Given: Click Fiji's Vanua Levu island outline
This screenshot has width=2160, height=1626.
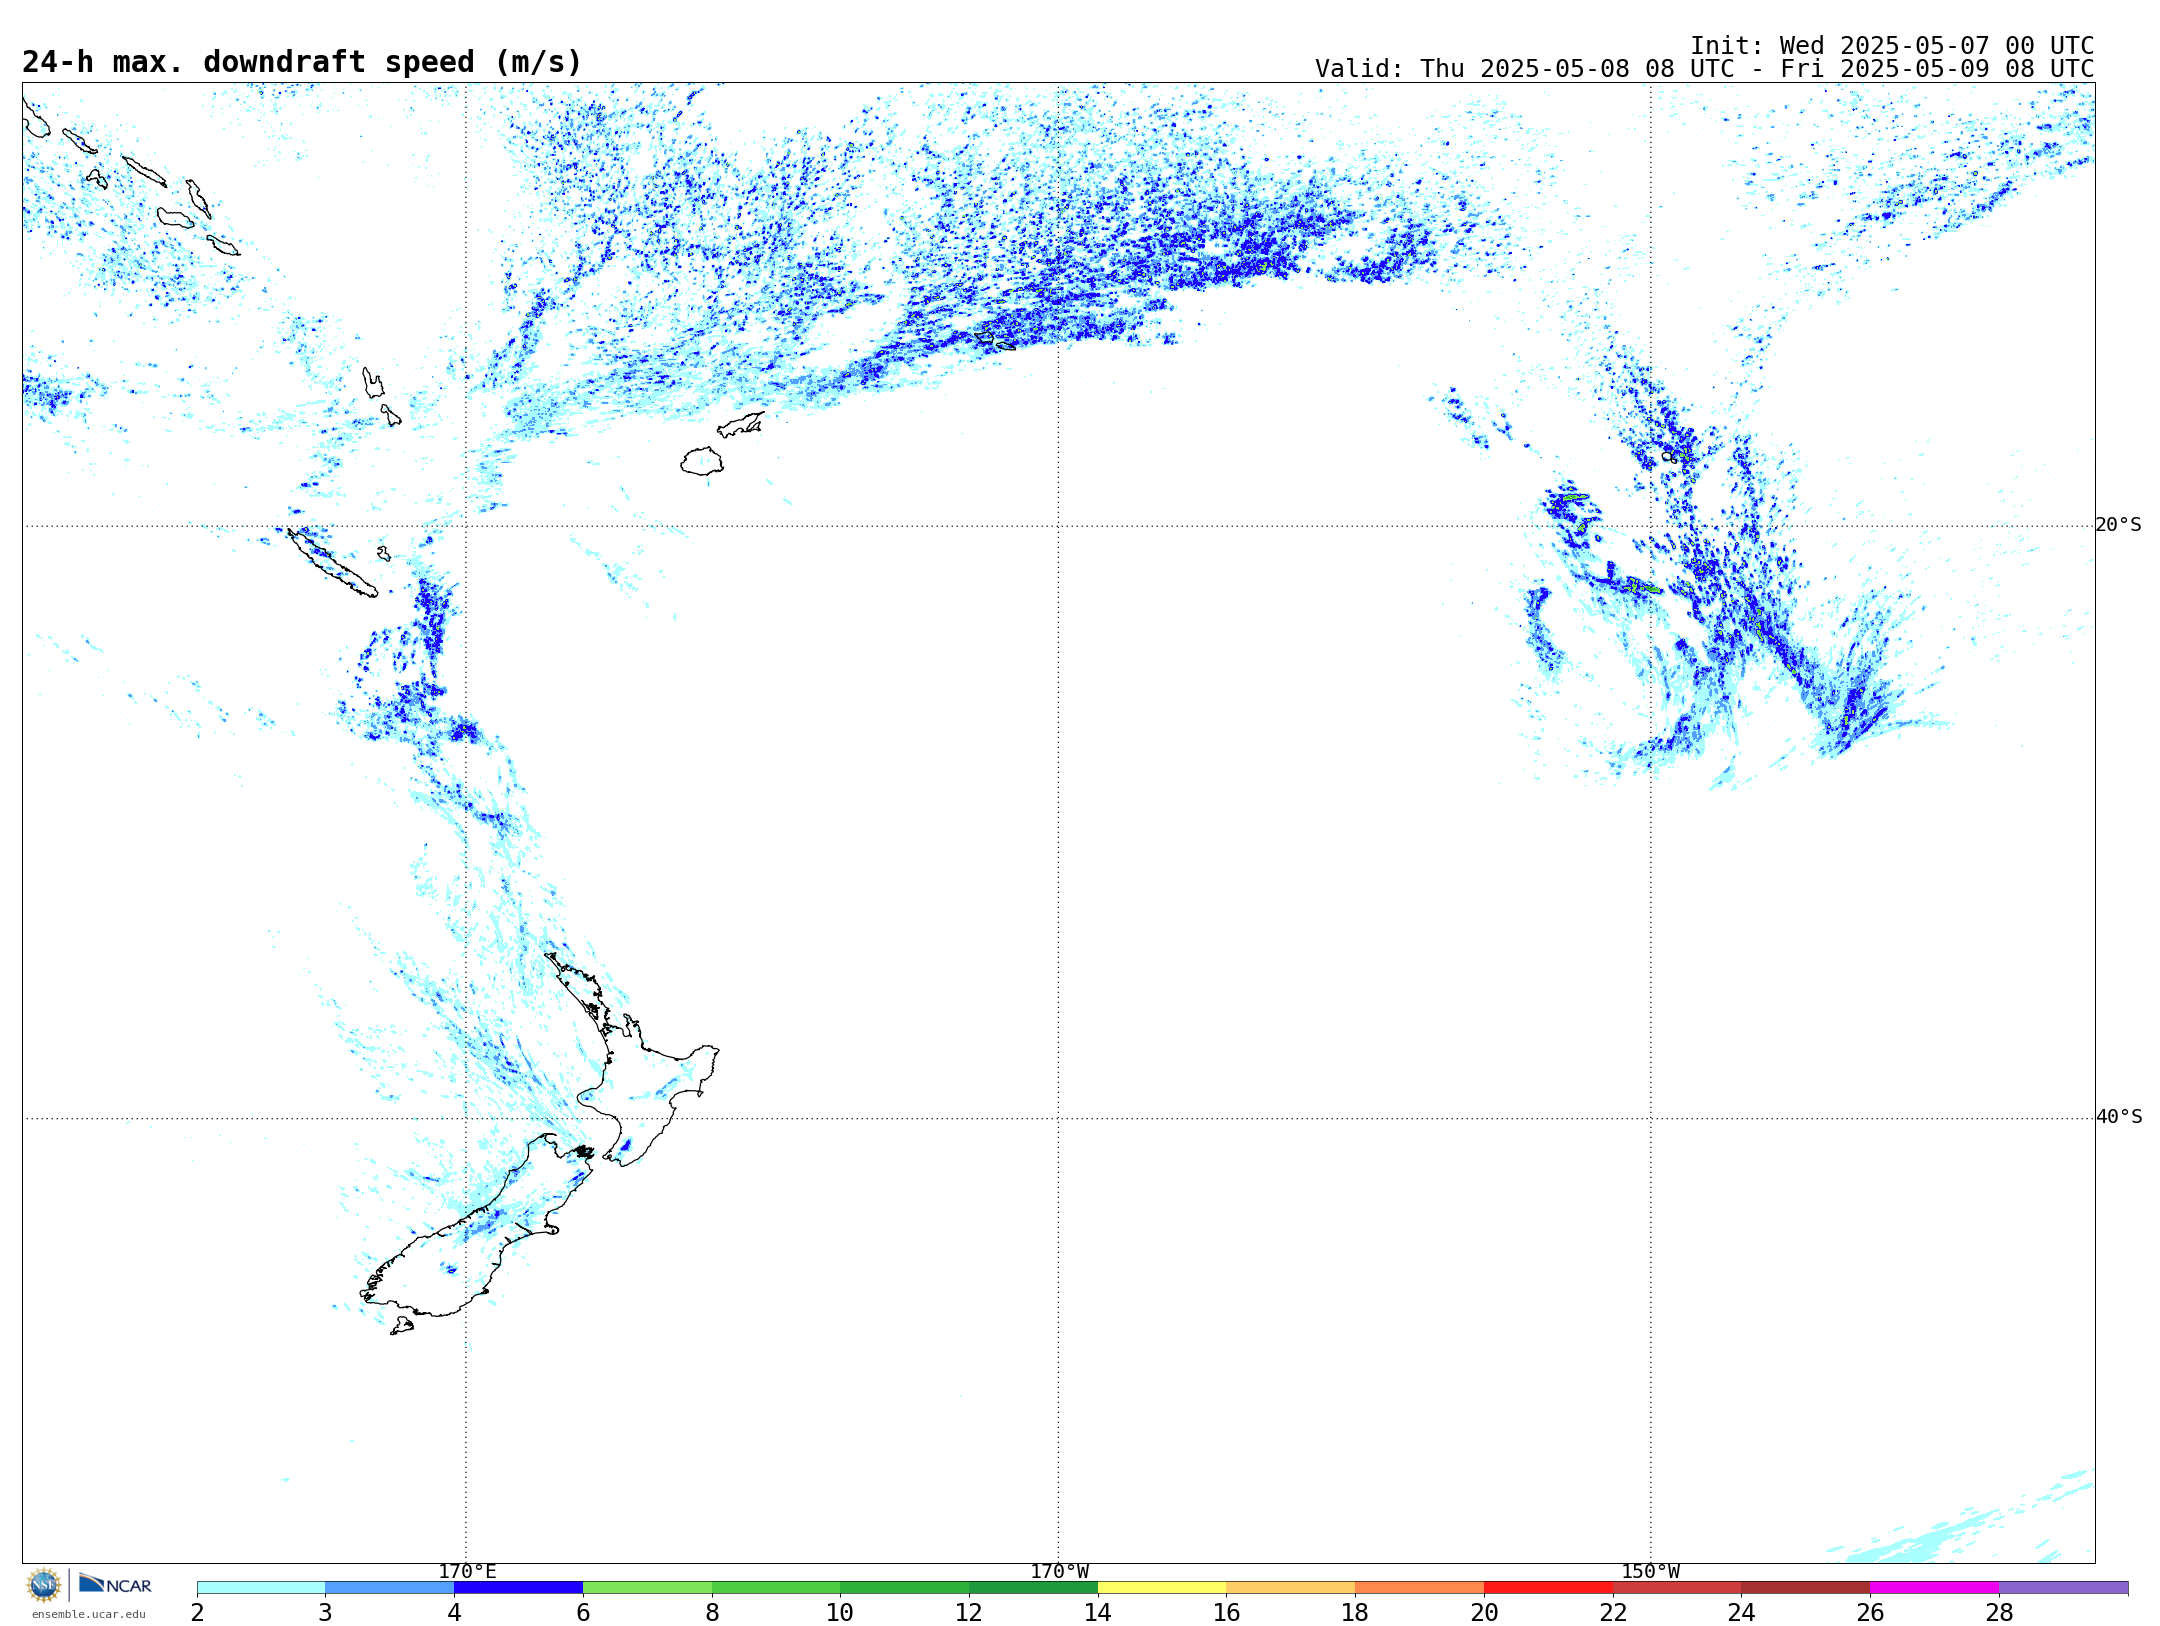Looking at the screenshot, I should [x=741, y=425].
